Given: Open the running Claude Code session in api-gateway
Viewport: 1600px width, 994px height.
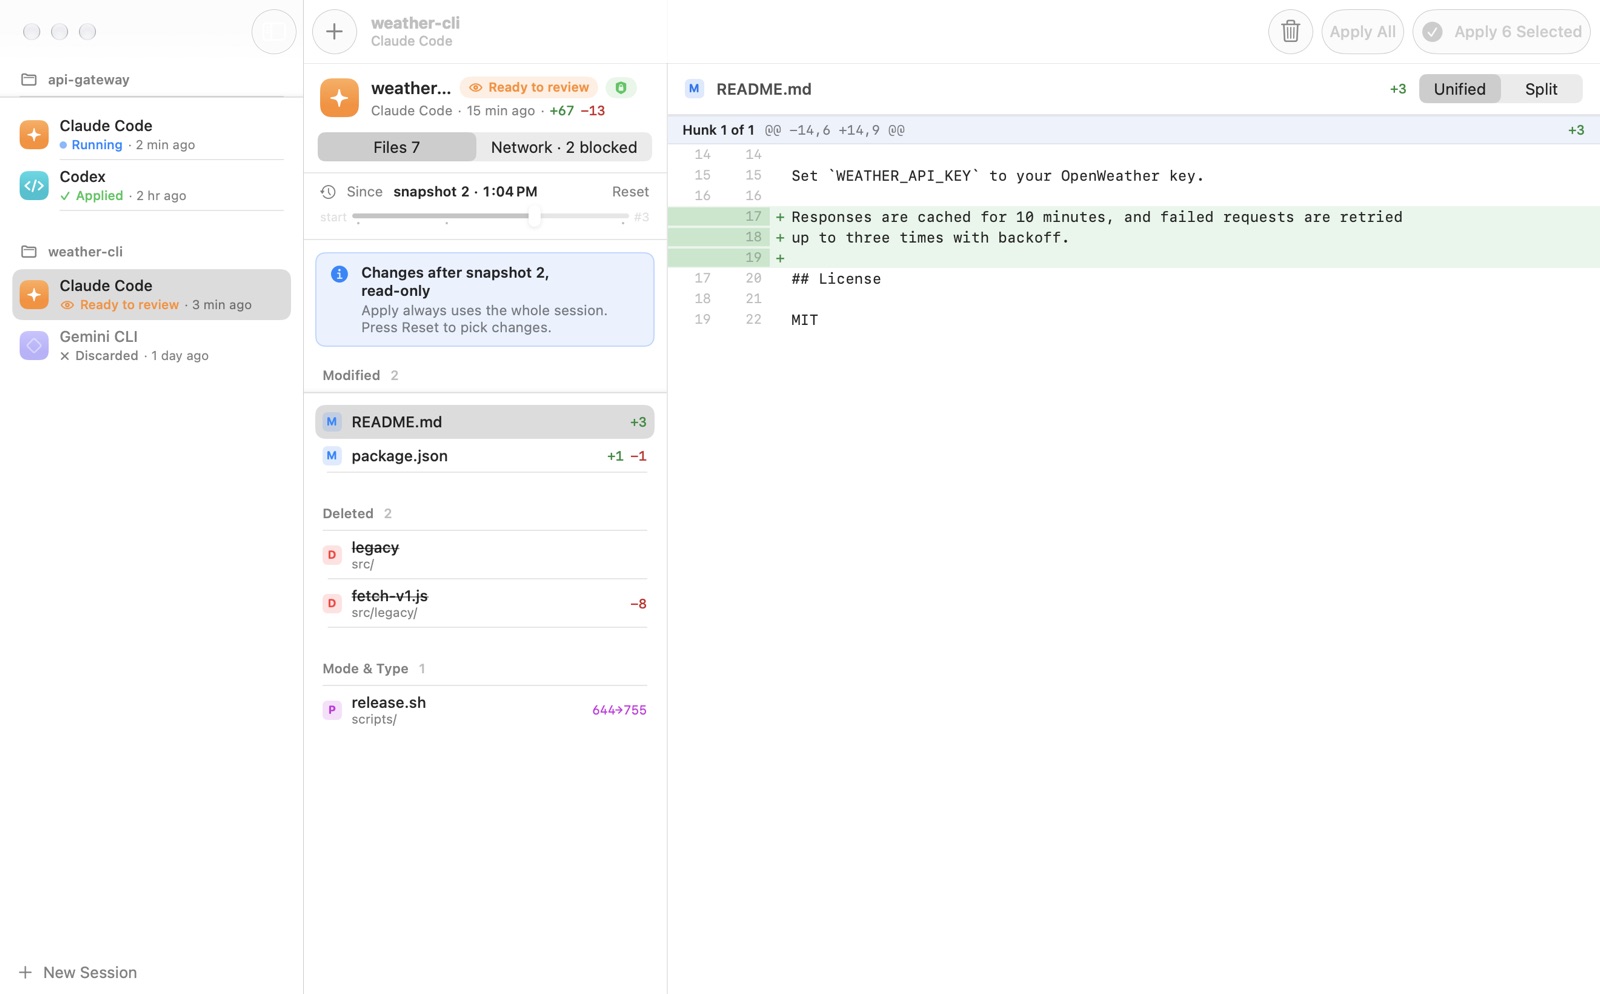Looking at the screenshot, I should (x=152, y=134).
